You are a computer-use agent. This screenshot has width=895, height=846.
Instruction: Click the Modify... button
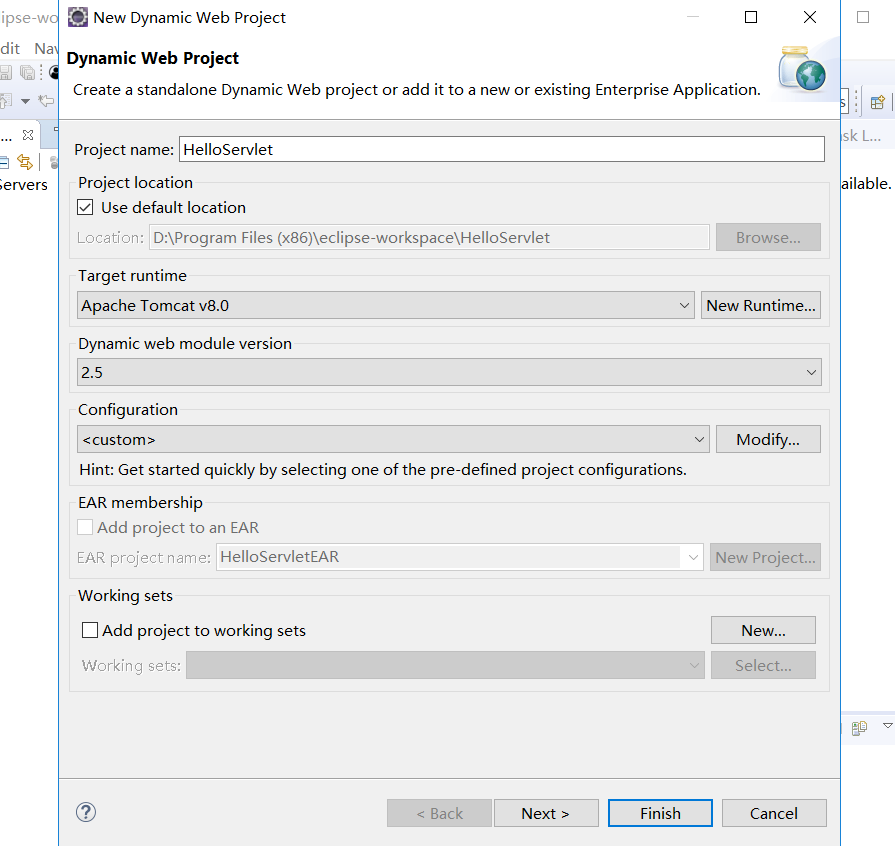click(x=768, y=440)
